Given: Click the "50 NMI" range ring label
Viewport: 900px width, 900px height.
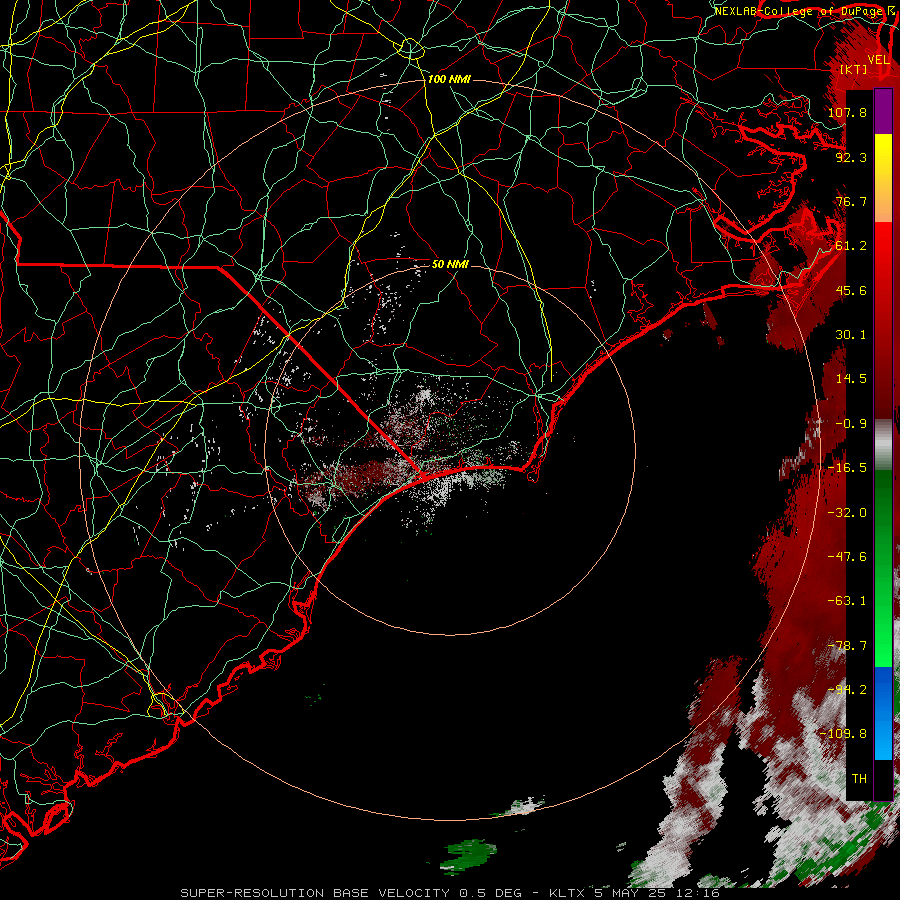Looking at the screenshot, I should pyautogui.click(x=451, y=264).
